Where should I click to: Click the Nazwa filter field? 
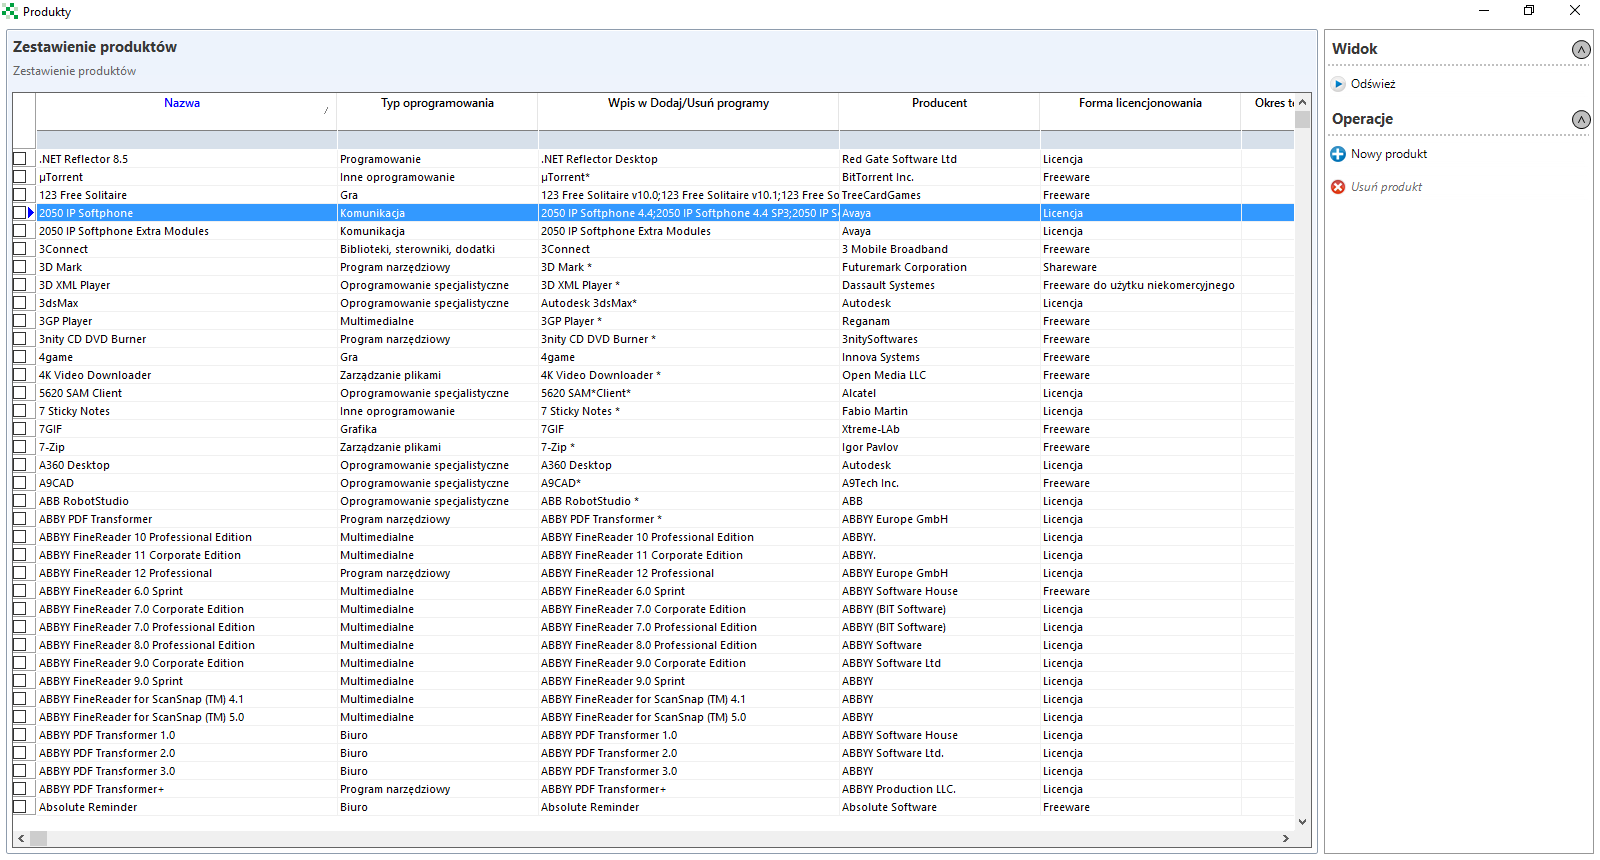186,140
